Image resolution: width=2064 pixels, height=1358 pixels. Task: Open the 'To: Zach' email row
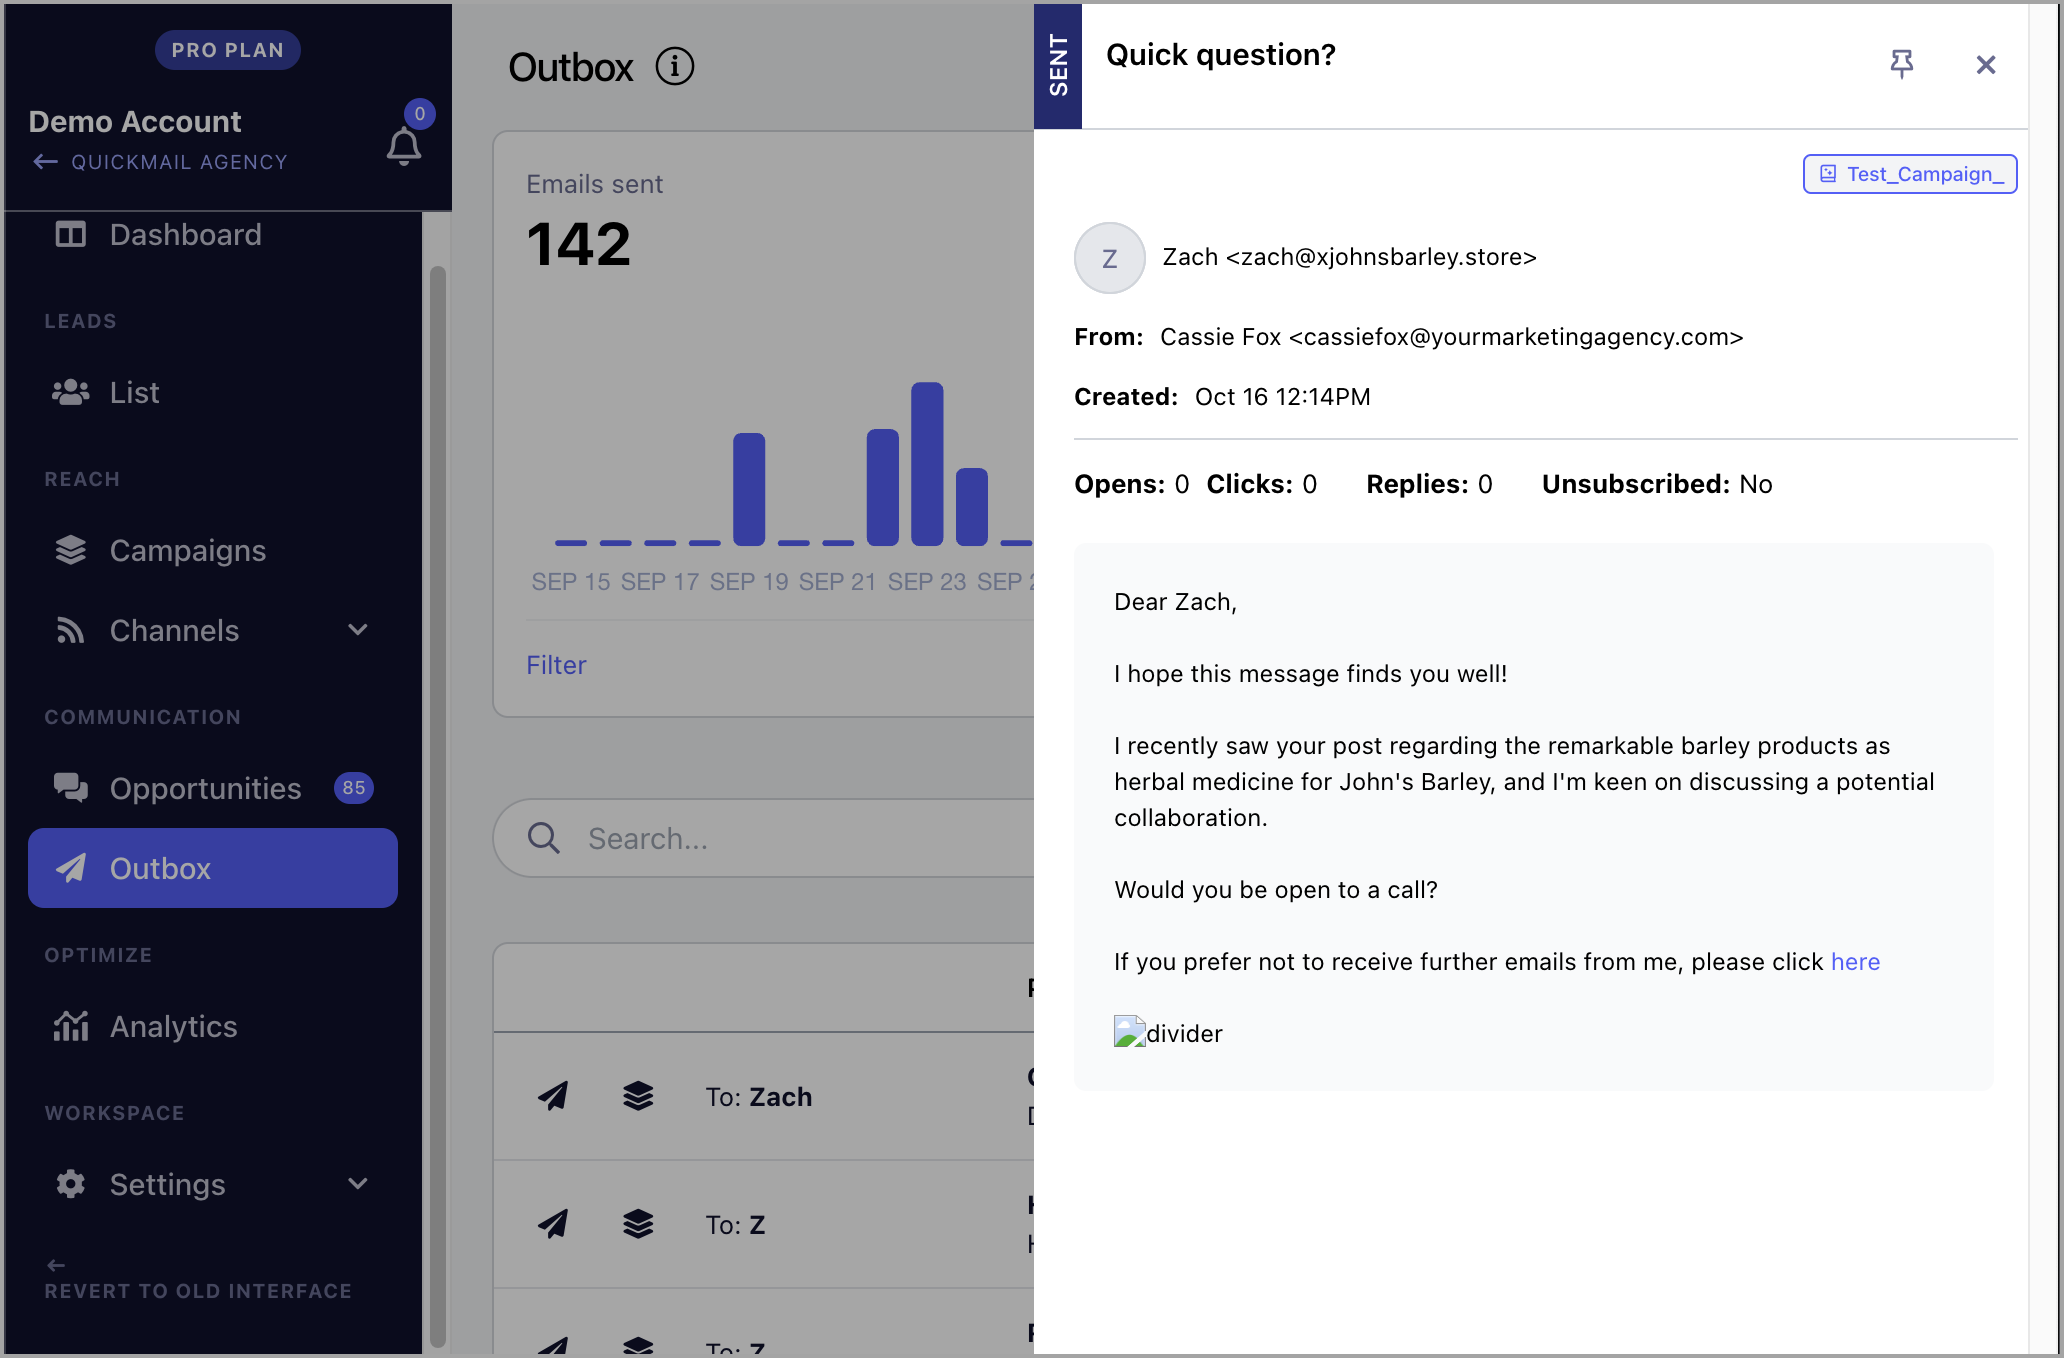click(764, 1096)
